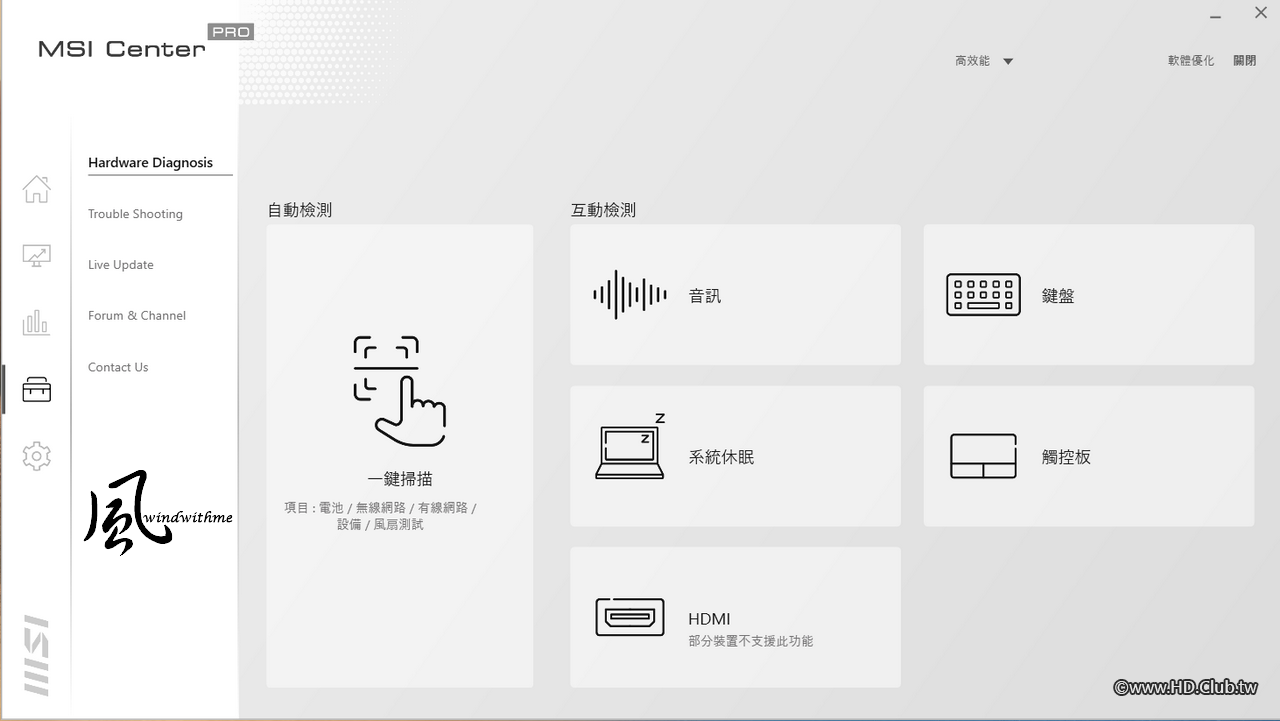Toggle the 軟體優化 關閉 setting
Image resolution: width=1280 pixels, height=721 pixels.
point(1244,61)
